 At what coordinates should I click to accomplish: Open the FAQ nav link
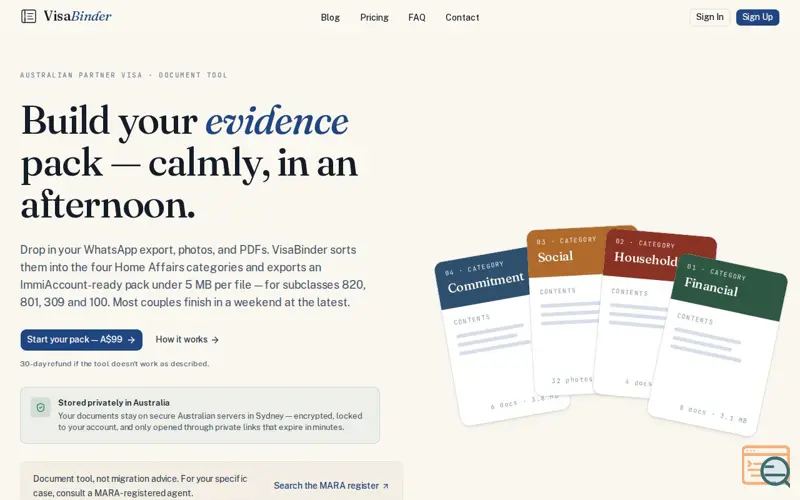[417, 17]
